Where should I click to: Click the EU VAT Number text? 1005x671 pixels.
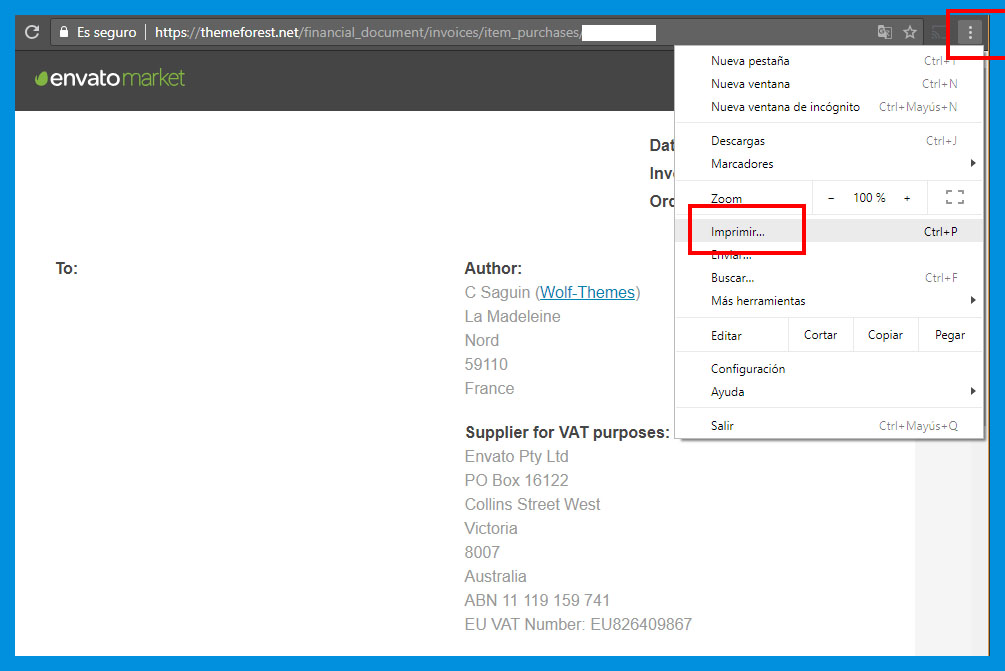[578, 624]
